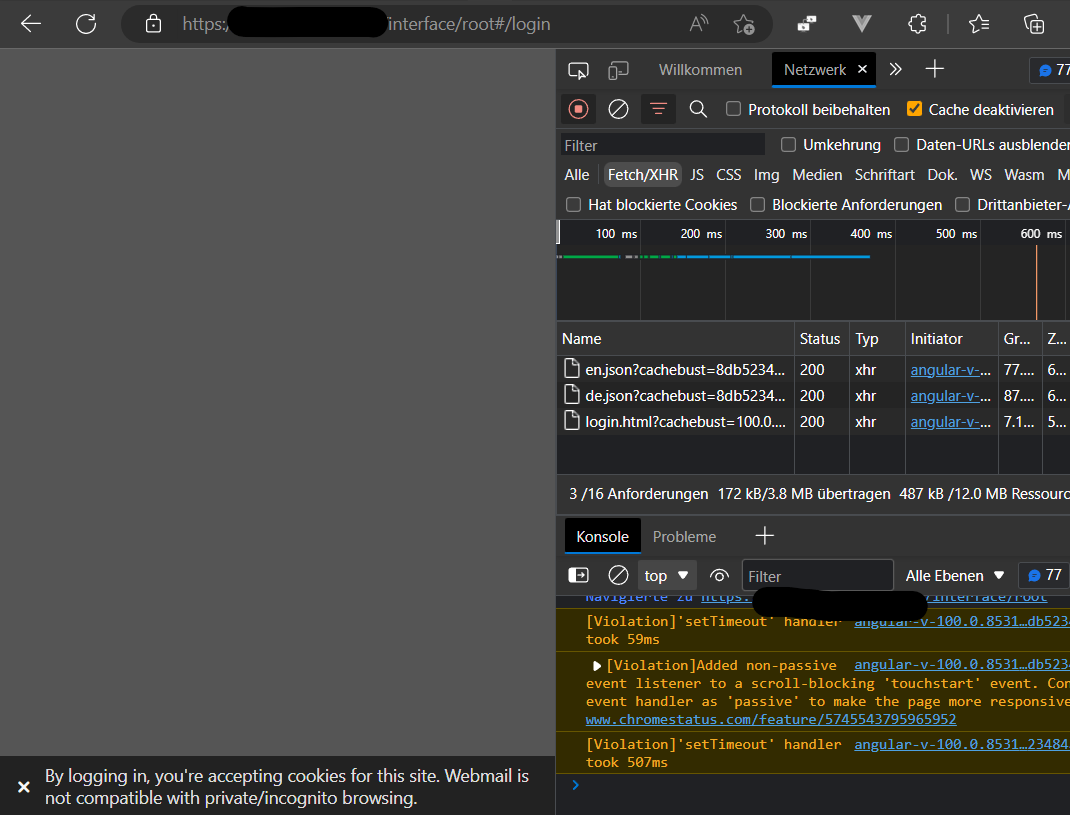The height and width of the screenshot is (815, 1070).
Task: Switch to the Willkommen tab
Action: [x=700, y=70]
